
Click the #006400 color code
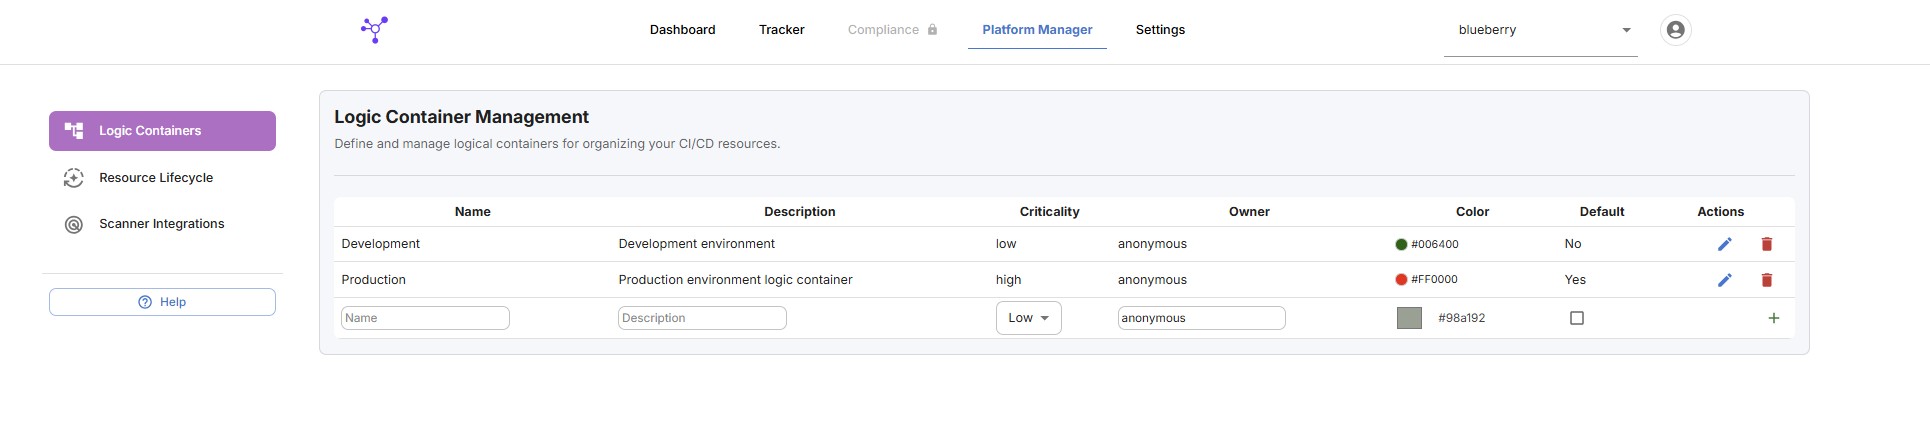pos(1435,244)
